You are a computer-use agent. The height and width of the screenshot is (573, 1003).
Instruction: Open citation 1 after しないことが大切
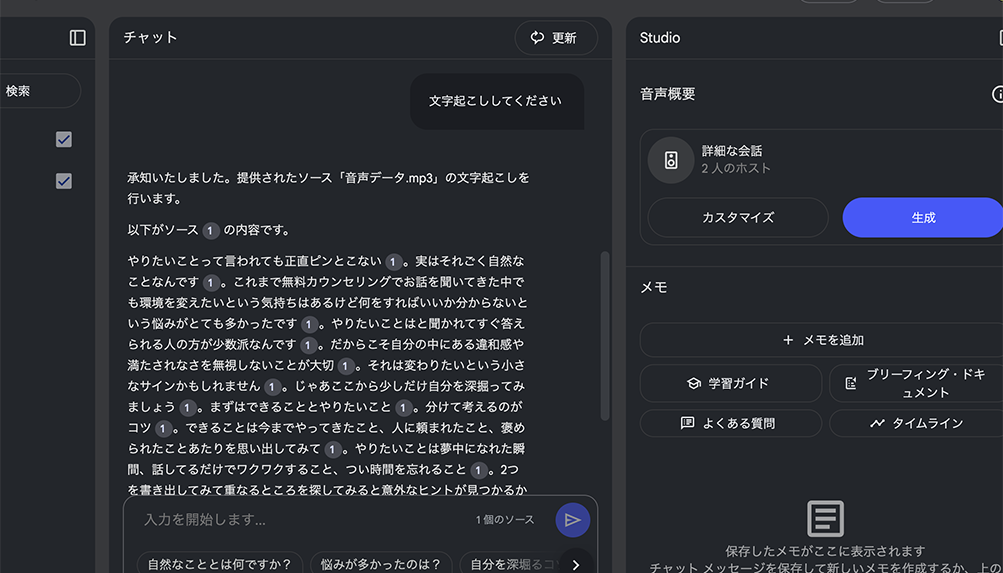coord(346,366)
